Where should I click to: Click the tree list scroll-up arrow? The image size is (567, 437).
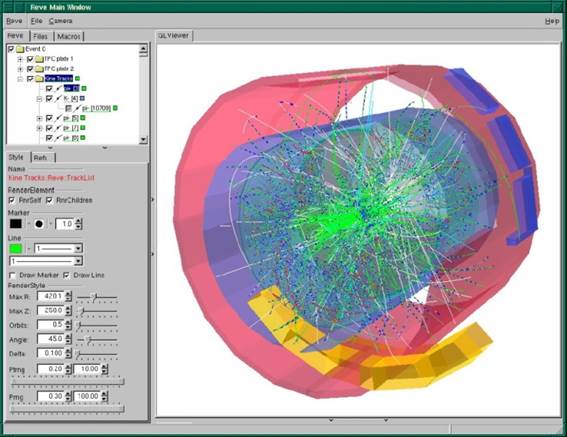tap(143, 48)
